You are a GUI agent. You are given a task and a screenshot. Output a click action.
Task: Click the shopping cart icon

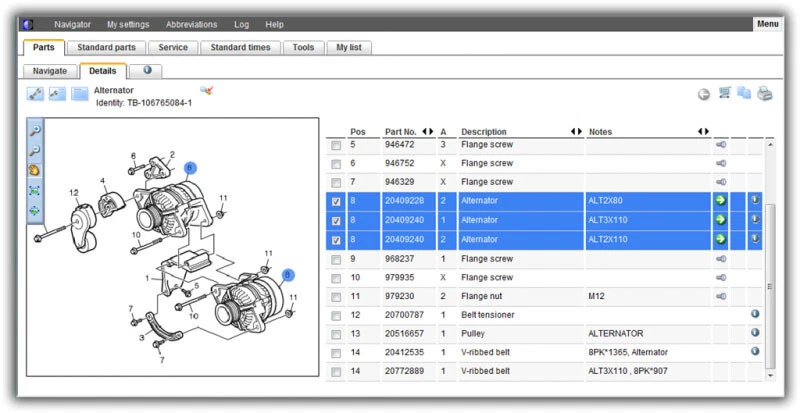[x=724, y=93]
